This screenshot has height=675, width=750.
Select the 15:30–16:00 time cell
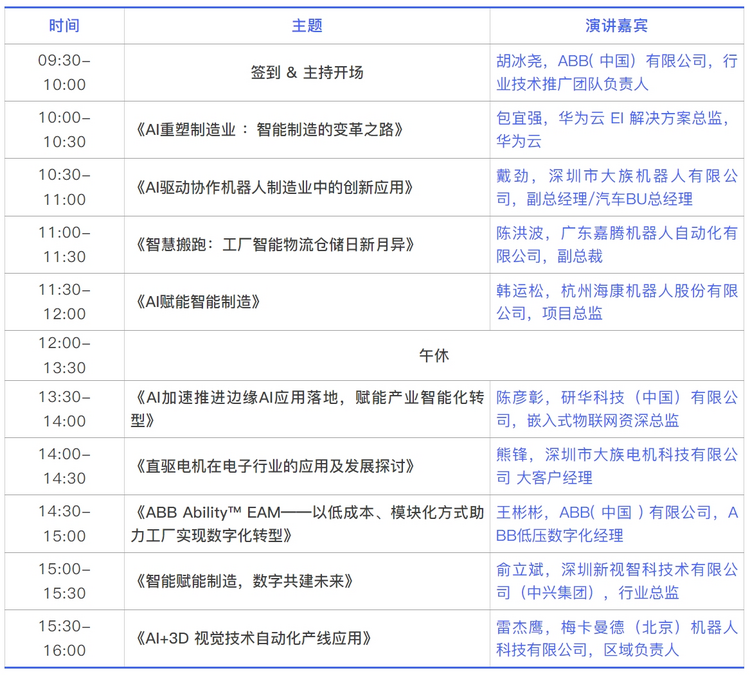[x=64, y=638]
